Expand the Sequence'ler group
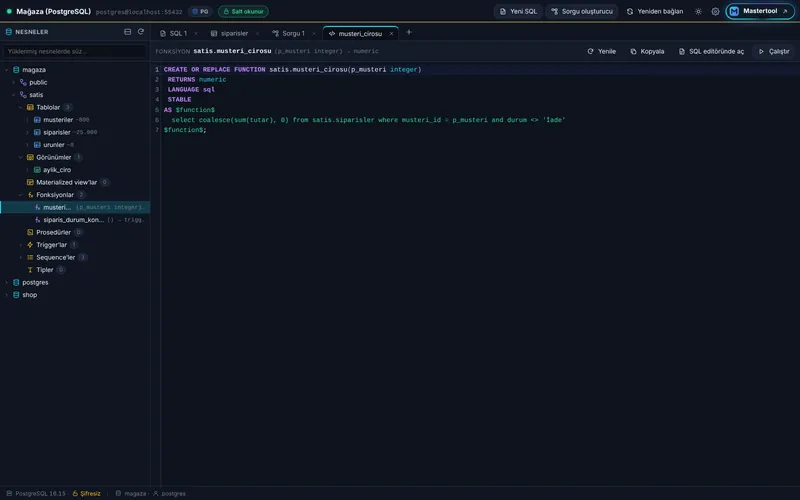 (20, 257)
